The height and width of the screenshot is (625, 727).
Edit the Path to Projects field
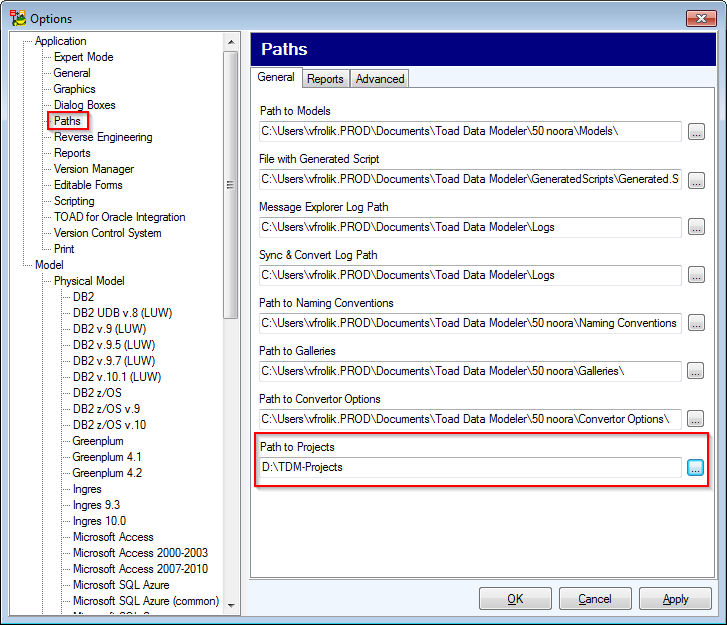tap(470, 467)
